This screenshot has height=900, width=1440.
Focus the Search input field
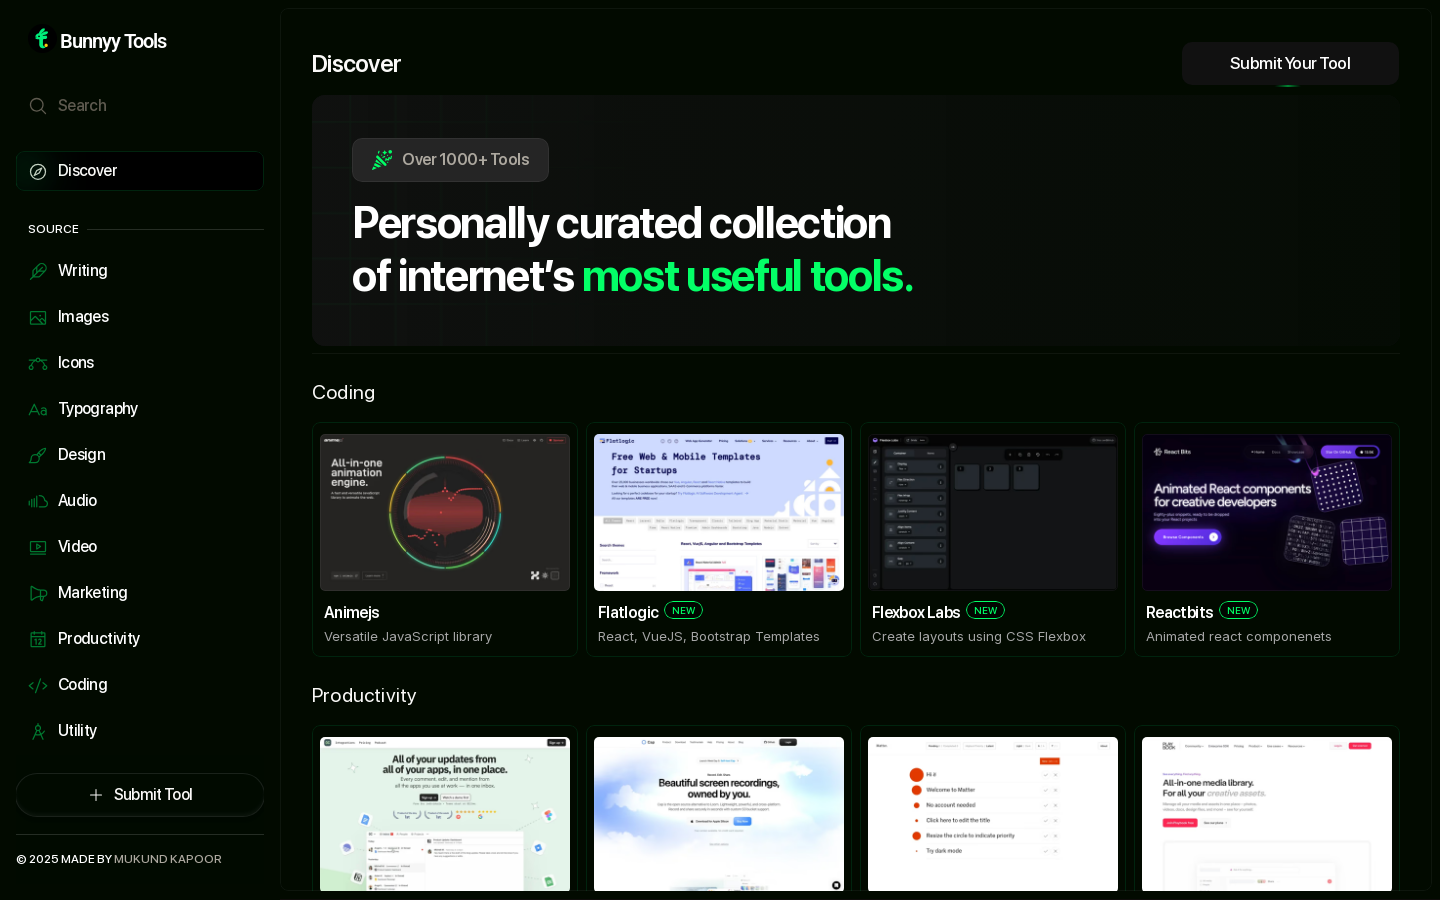(140, 106)
